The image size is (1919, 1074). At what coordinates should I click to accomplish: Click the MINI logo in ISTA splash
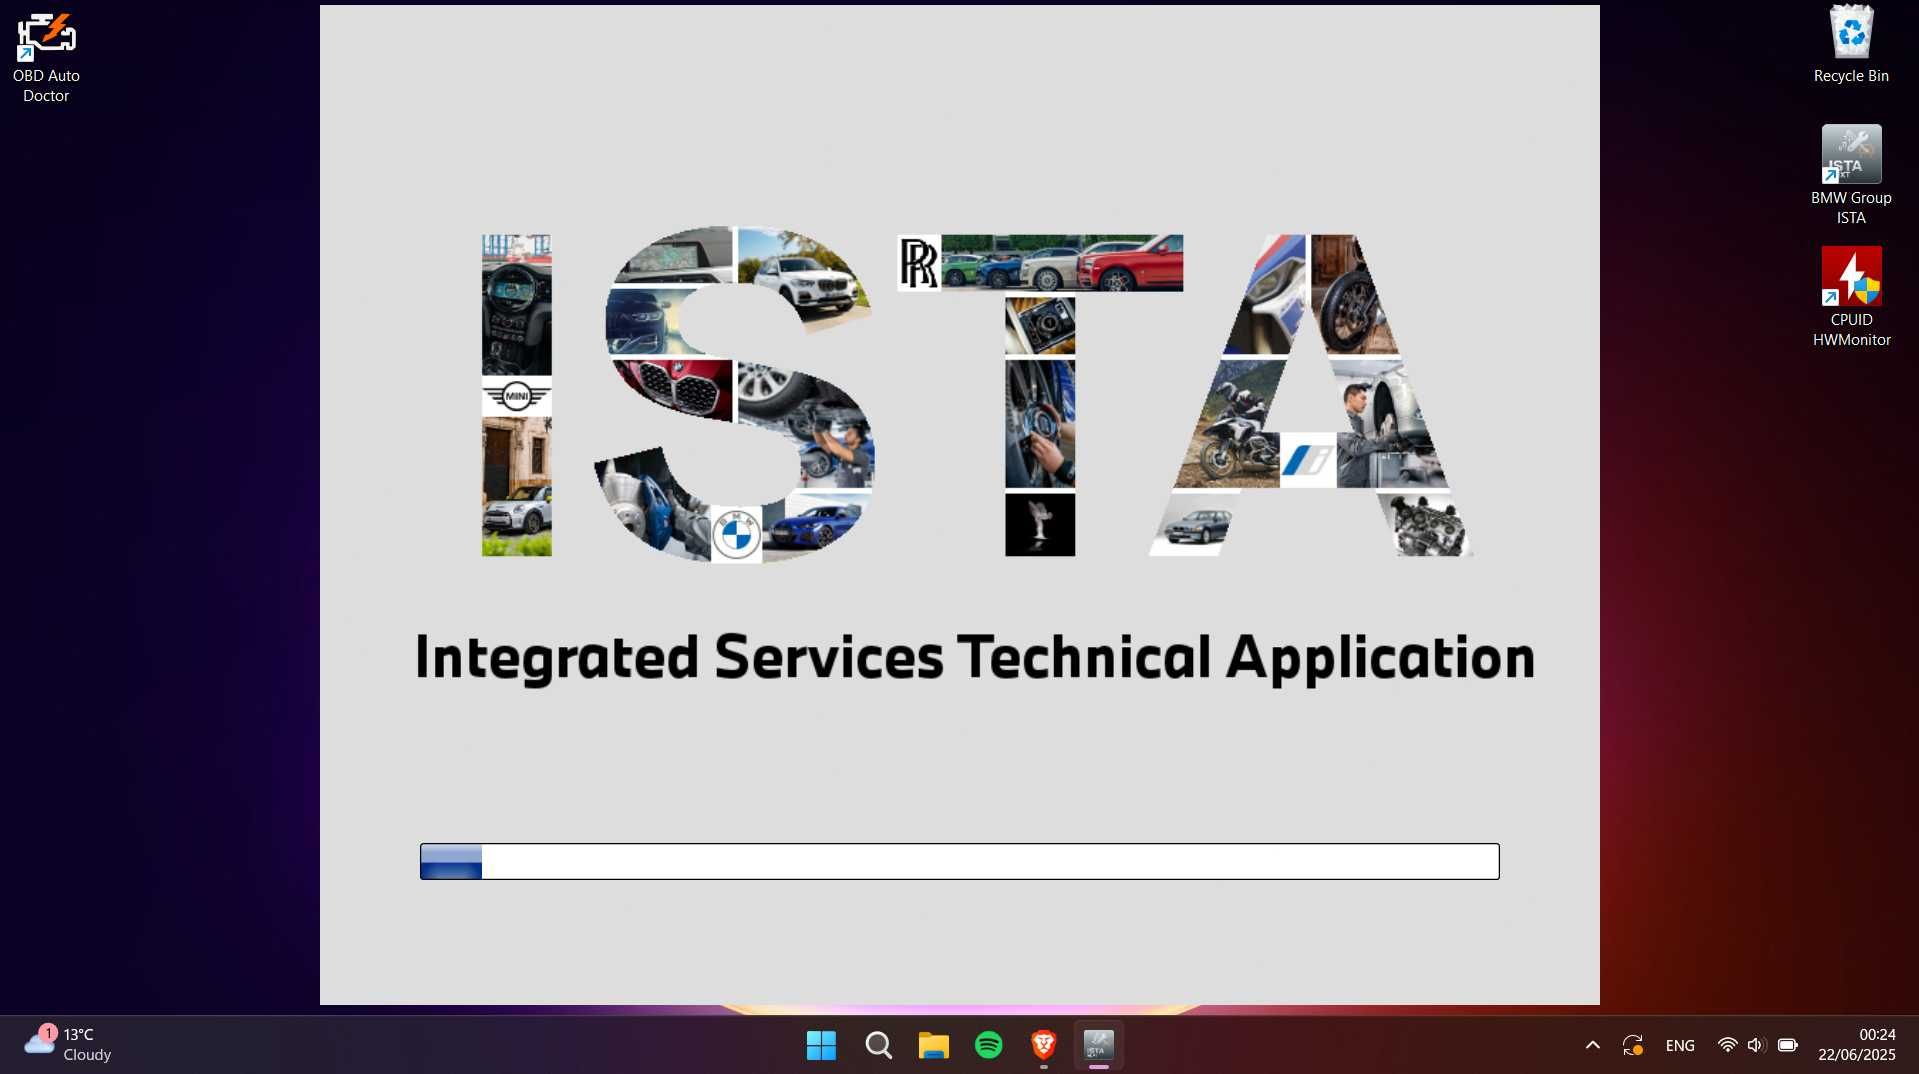coord(516,396)
